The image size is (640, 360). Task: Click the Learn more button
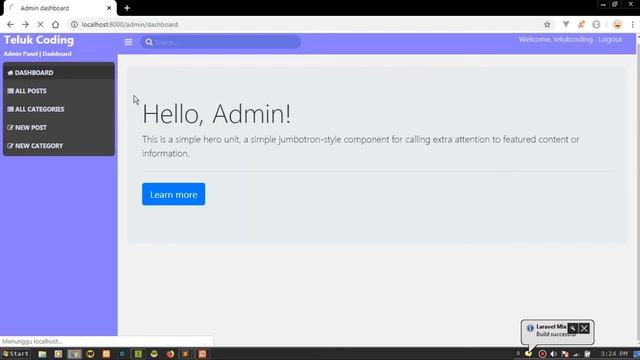click(173, 194)
